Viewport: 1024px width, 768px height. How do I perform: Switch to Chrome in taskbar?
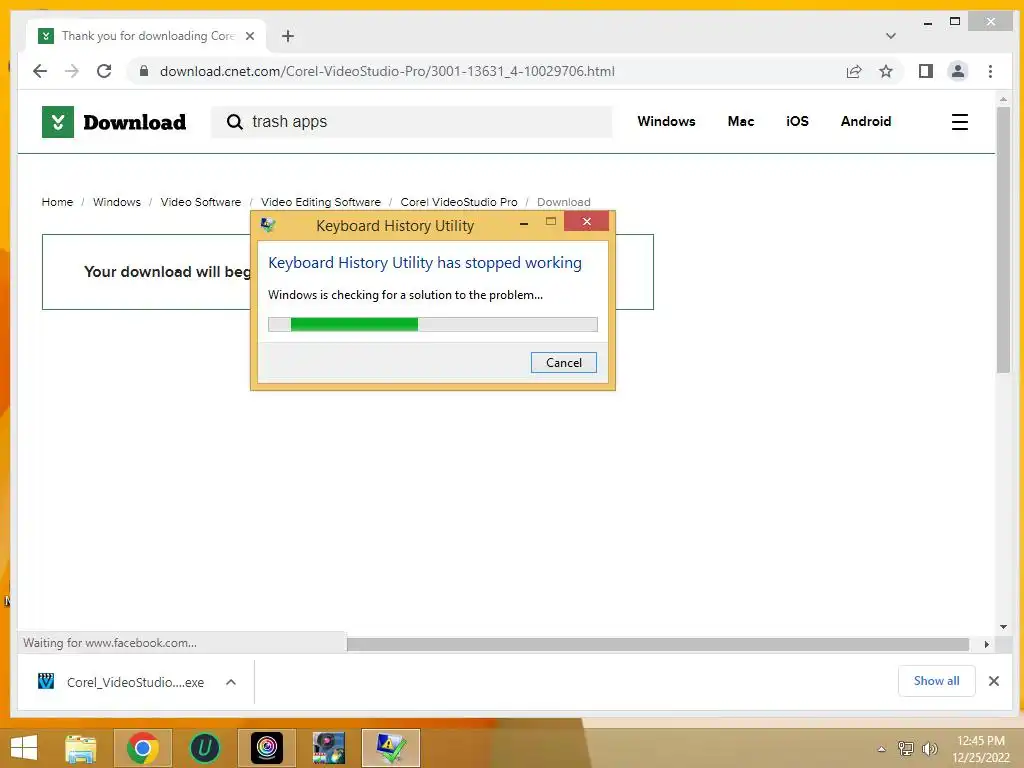coord(143,748)
